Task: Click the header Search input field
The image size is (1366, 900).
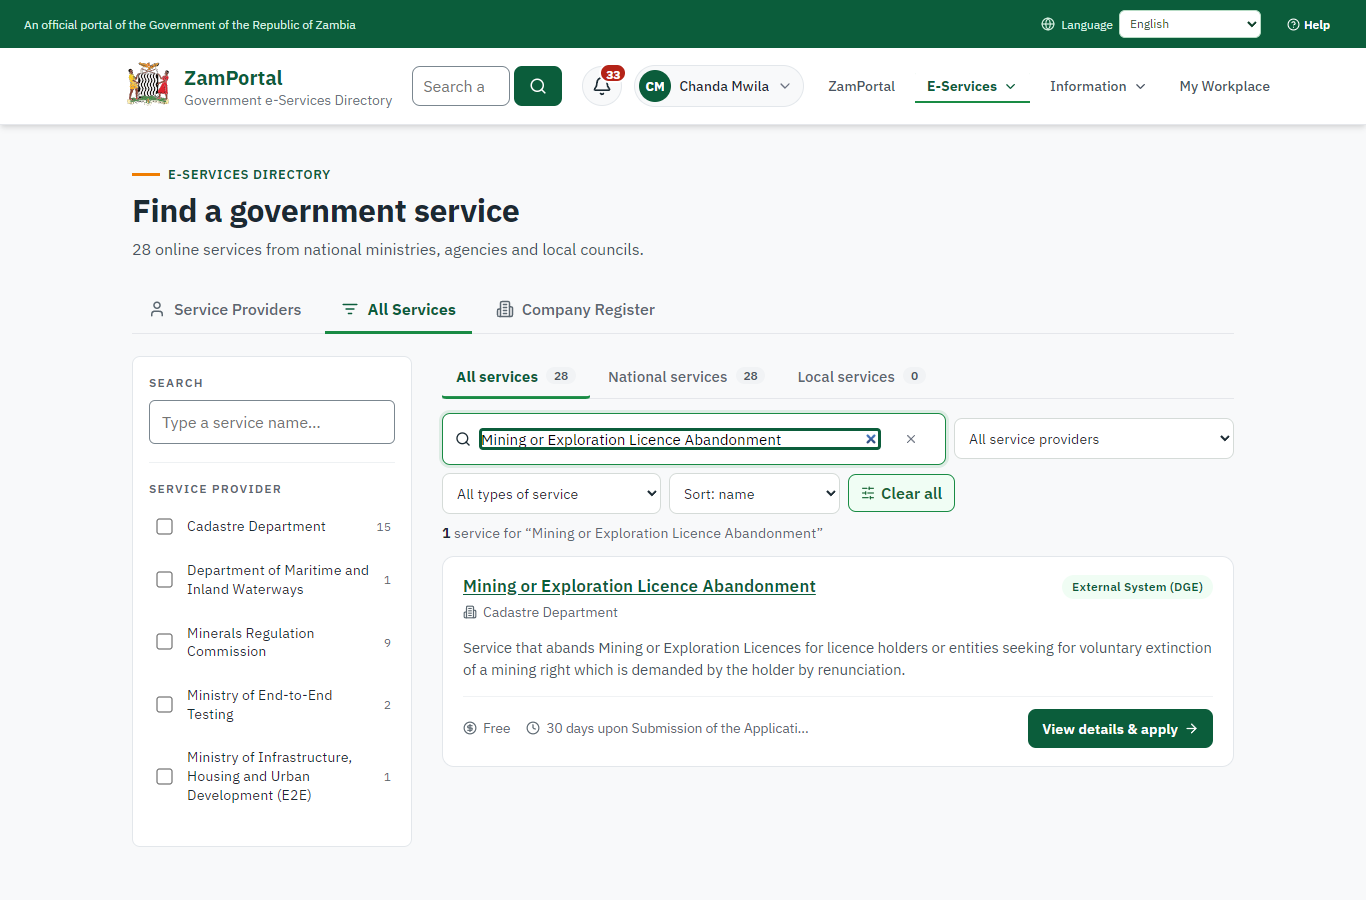Action: 461,86
